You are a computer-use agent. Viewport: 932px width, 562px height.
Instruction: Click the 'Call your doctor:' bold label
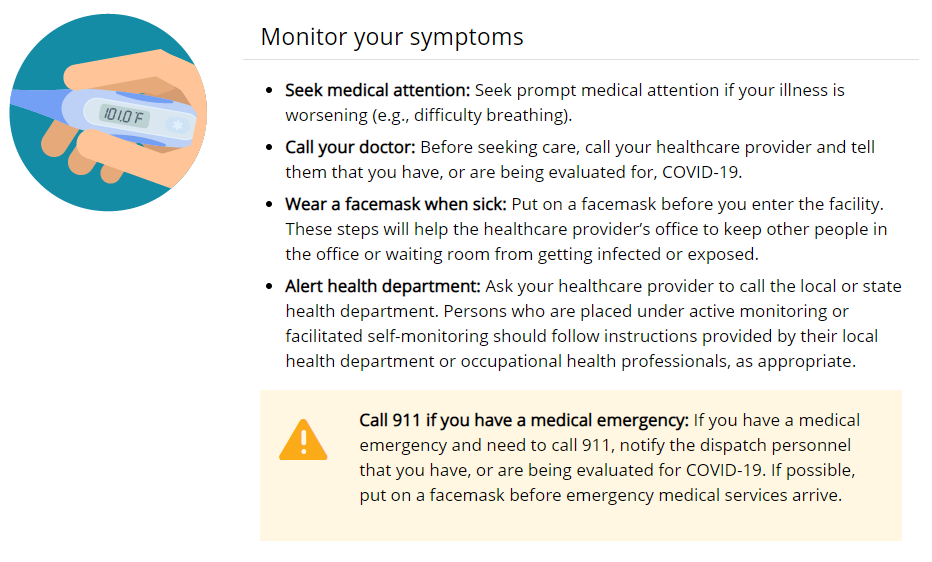[x=350, y=147]
